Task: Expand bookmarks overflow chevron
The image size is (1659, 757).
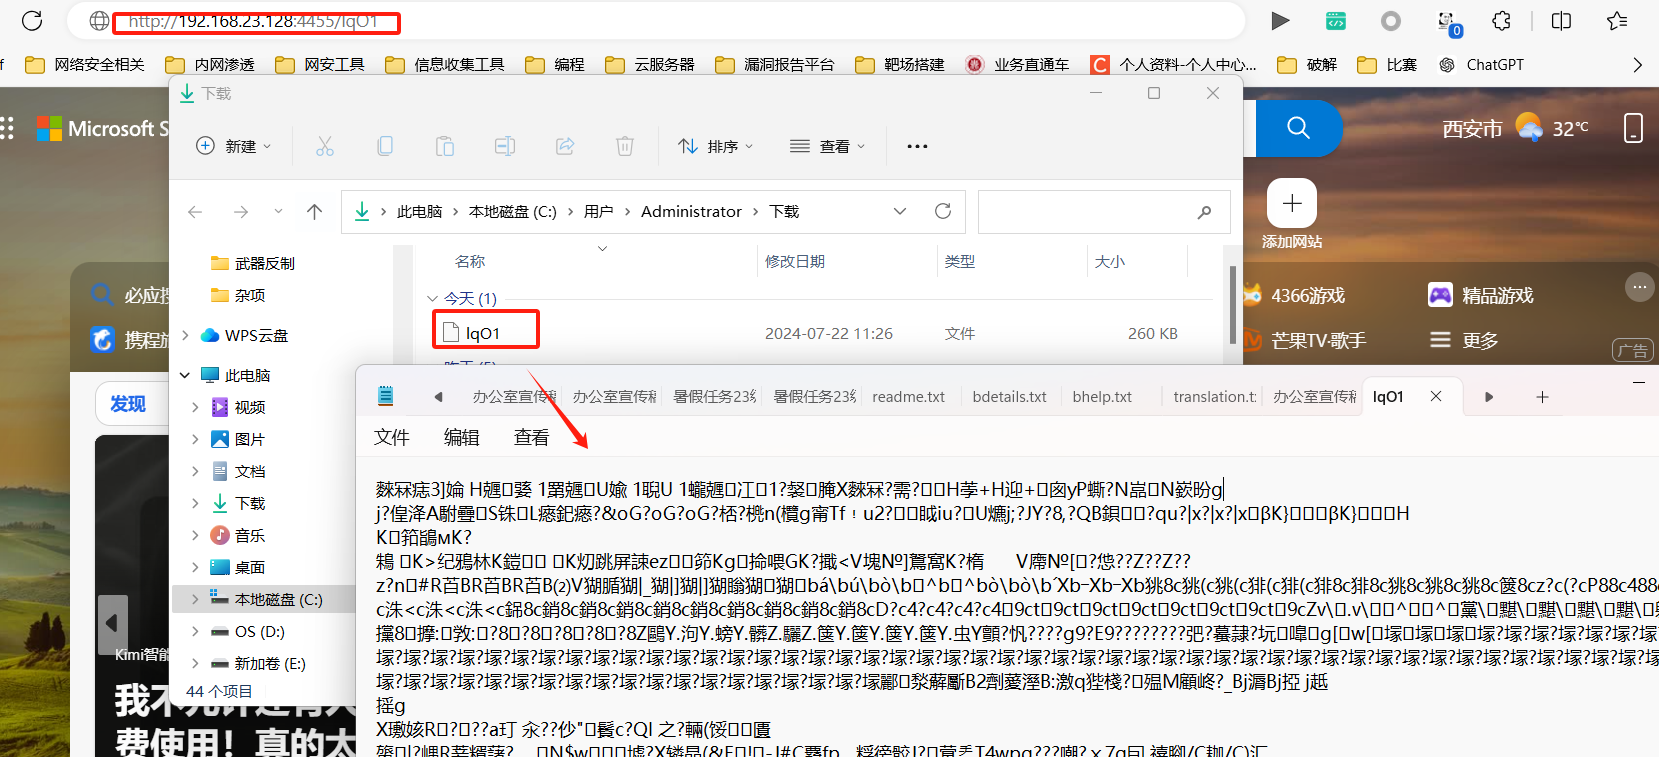Action: pyautogui.click(x=1637, y=65)
